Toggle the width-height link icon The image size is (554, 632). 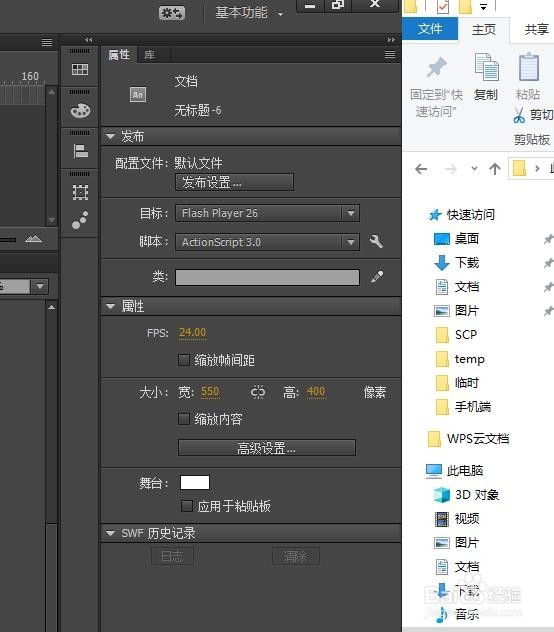(x=258, y=392)
